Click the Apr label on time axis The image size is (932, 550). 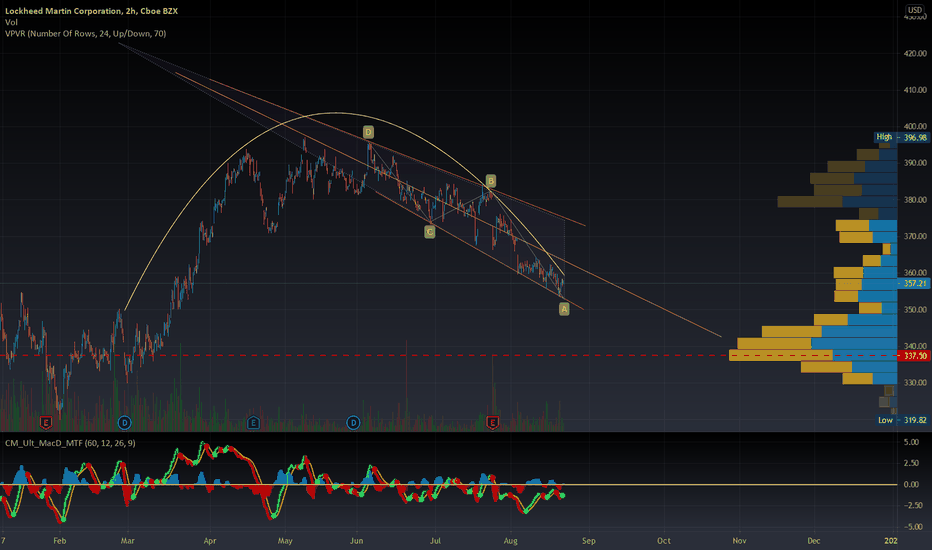pos(209,540)
